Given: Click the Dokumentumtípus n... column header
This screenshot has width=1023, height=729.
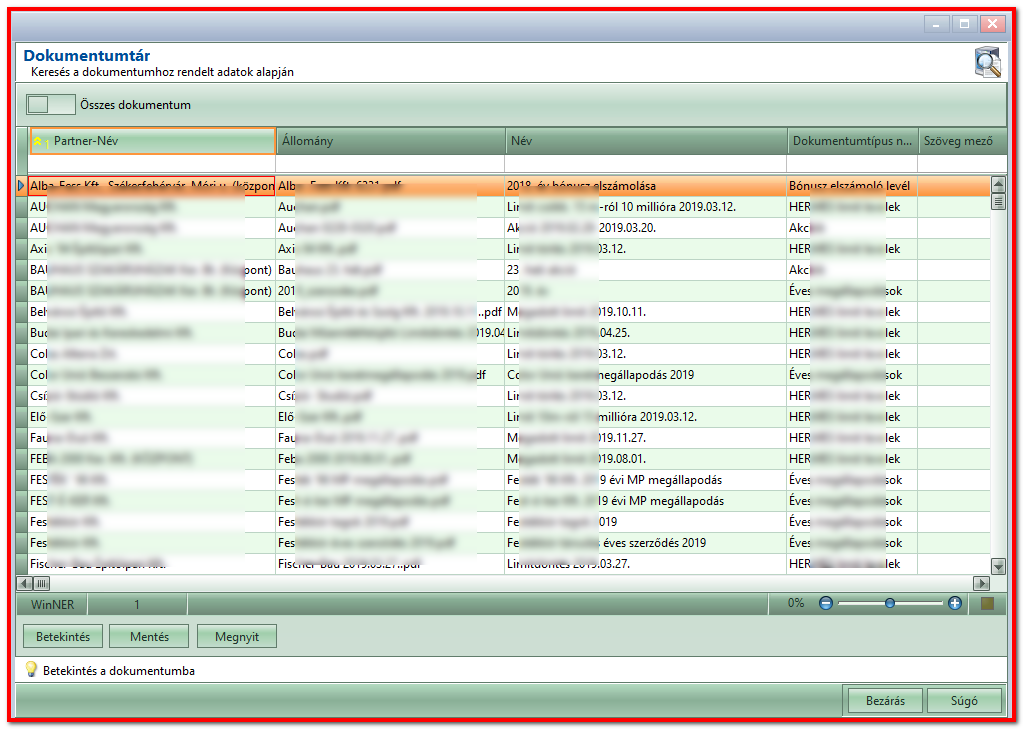Looking at the screenshot, I should point(852,141).
